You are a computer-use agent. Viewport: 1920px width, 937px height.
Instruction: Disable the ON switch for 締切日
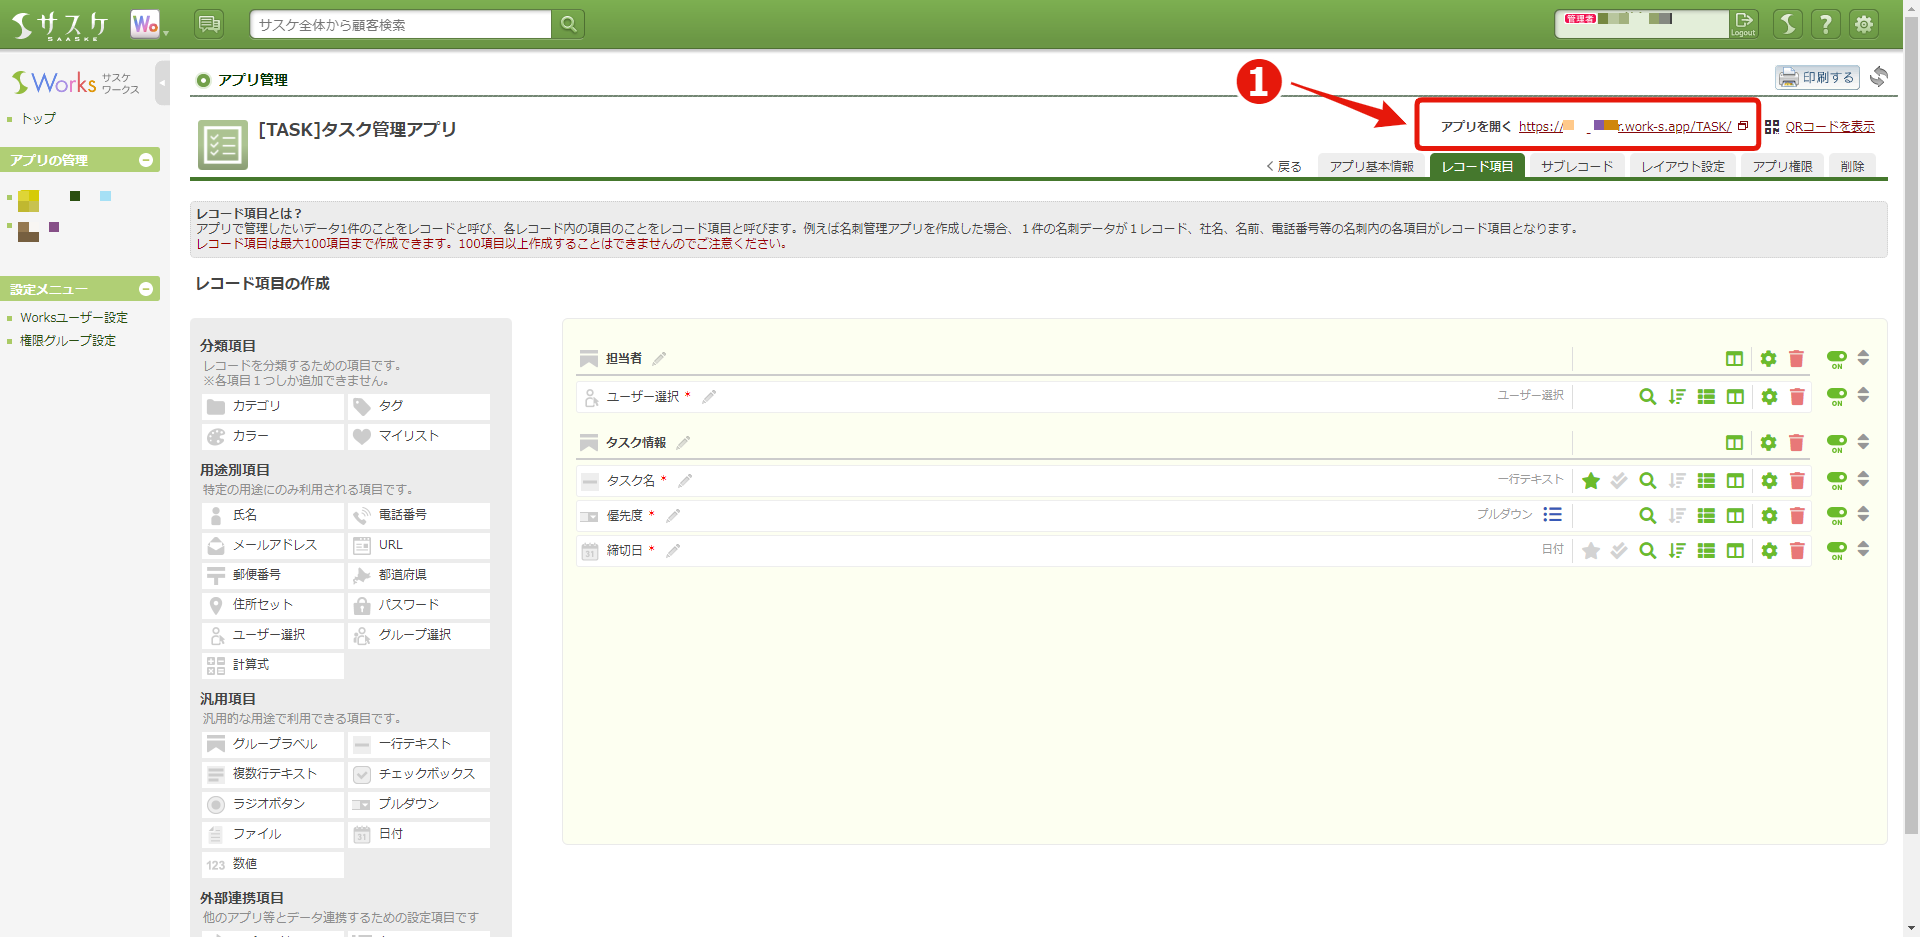tap(1836, 550)
